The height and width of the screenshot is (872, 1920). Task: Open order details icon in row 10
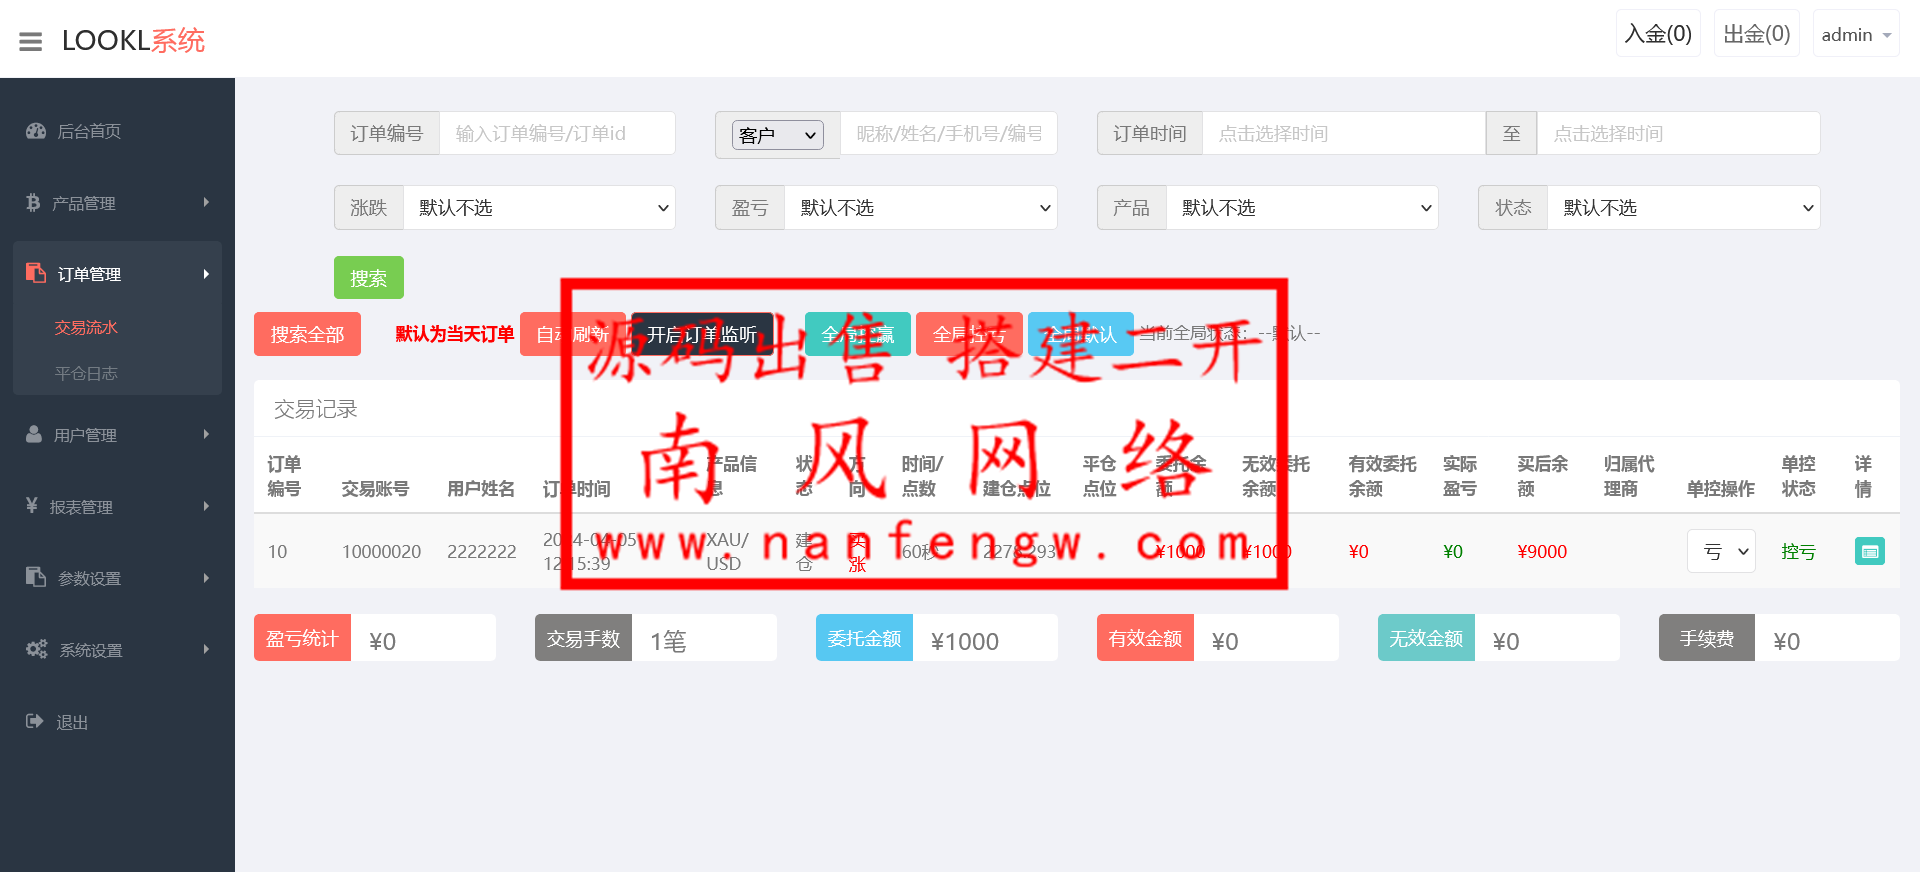tap(1868, 551)
